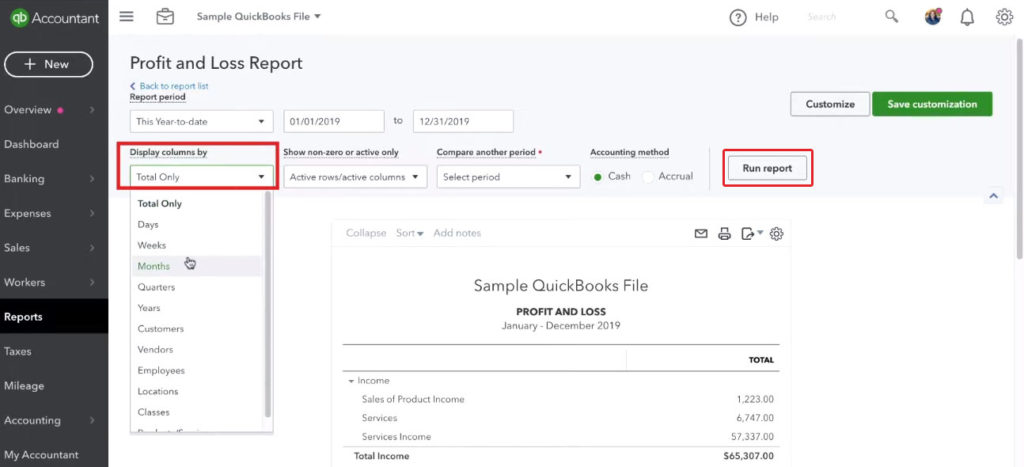The height and width of the screenshot is (467, 1024).
Task: Open the Display columns by dropdown
Action: tap(201, 177)
